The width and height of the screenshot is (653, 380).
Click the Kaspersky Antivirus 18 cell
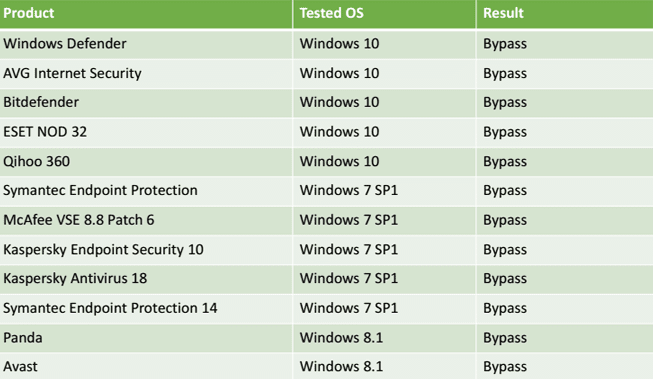pyautogui.click(x=146, y=279)
